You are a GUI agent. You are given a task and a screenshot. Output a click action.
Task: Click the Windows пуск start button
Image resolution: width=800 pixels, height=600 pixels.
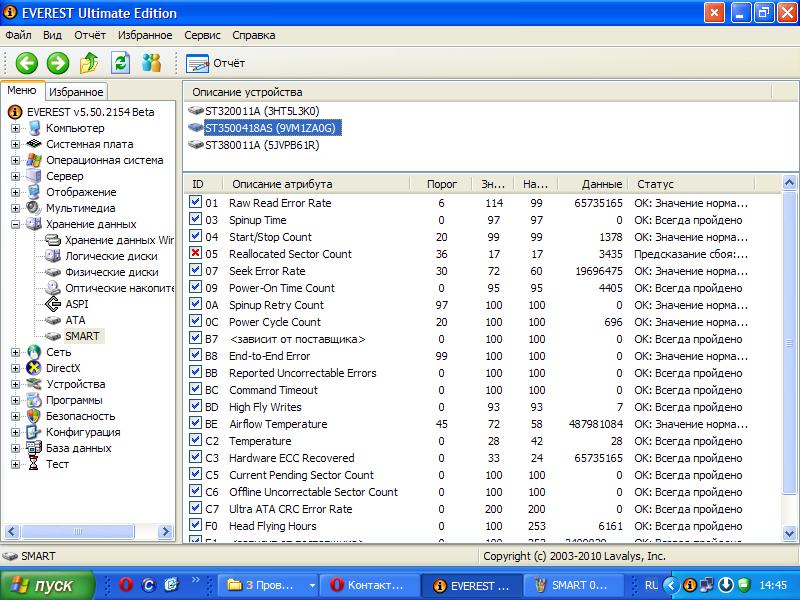click(x=47, y=584)
